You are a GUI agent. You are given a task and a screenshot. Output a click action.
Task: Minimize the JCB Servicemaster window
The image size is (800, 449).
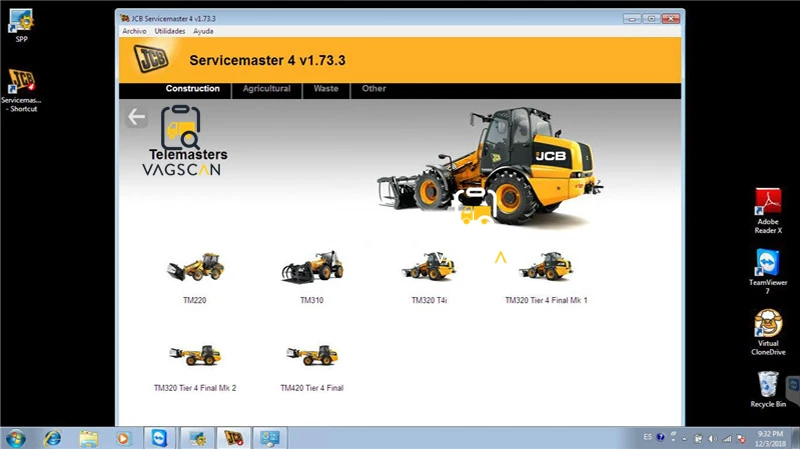(632, 19)
